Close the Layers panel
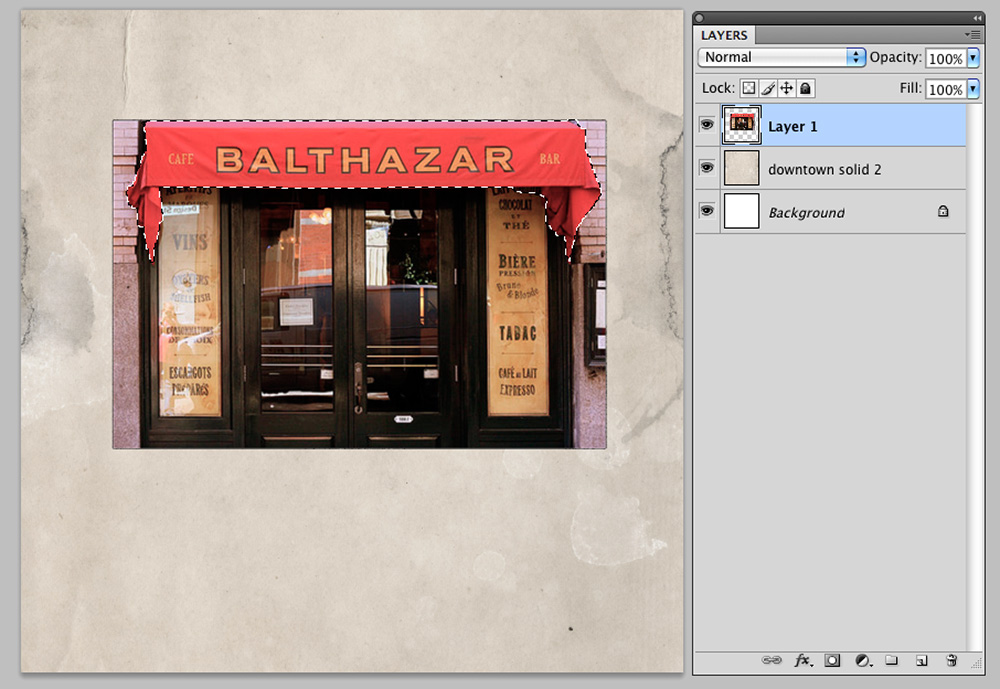Image resolution: width=1000 pixels, height=689 pixels. (700, 18)
